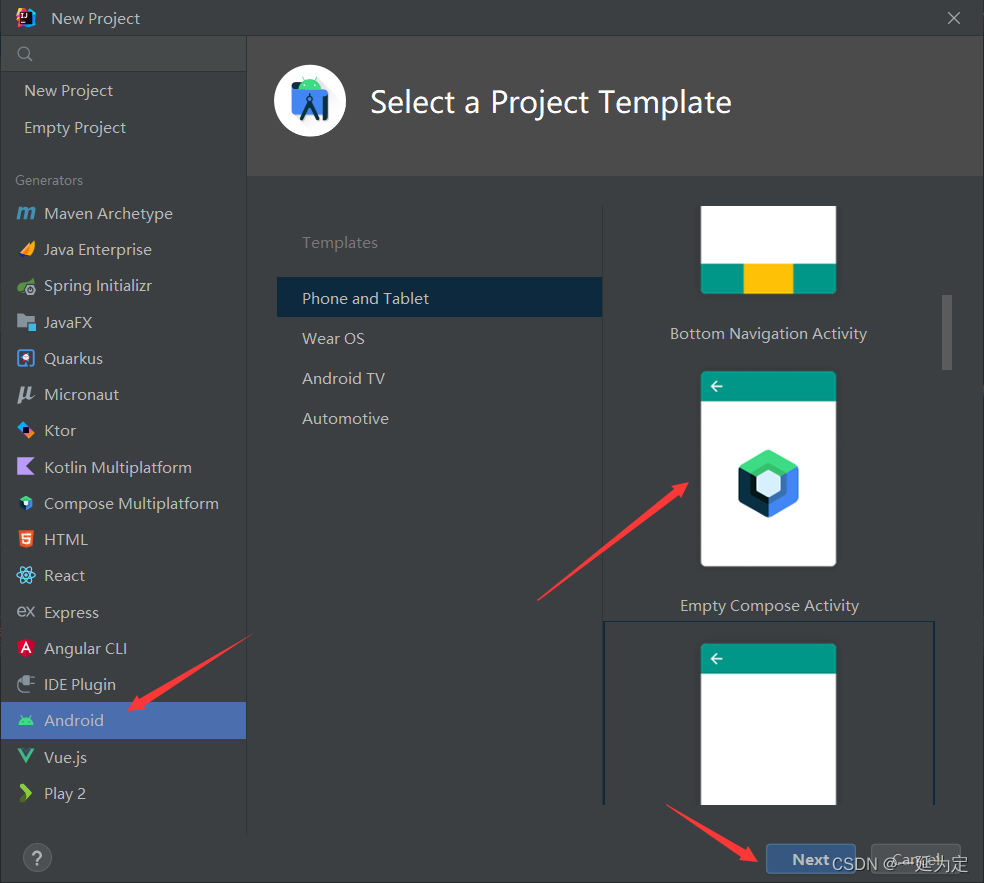Click the template list scrollbar
The height and width of the screenshot is (883, 984).
tap(947, 332)
